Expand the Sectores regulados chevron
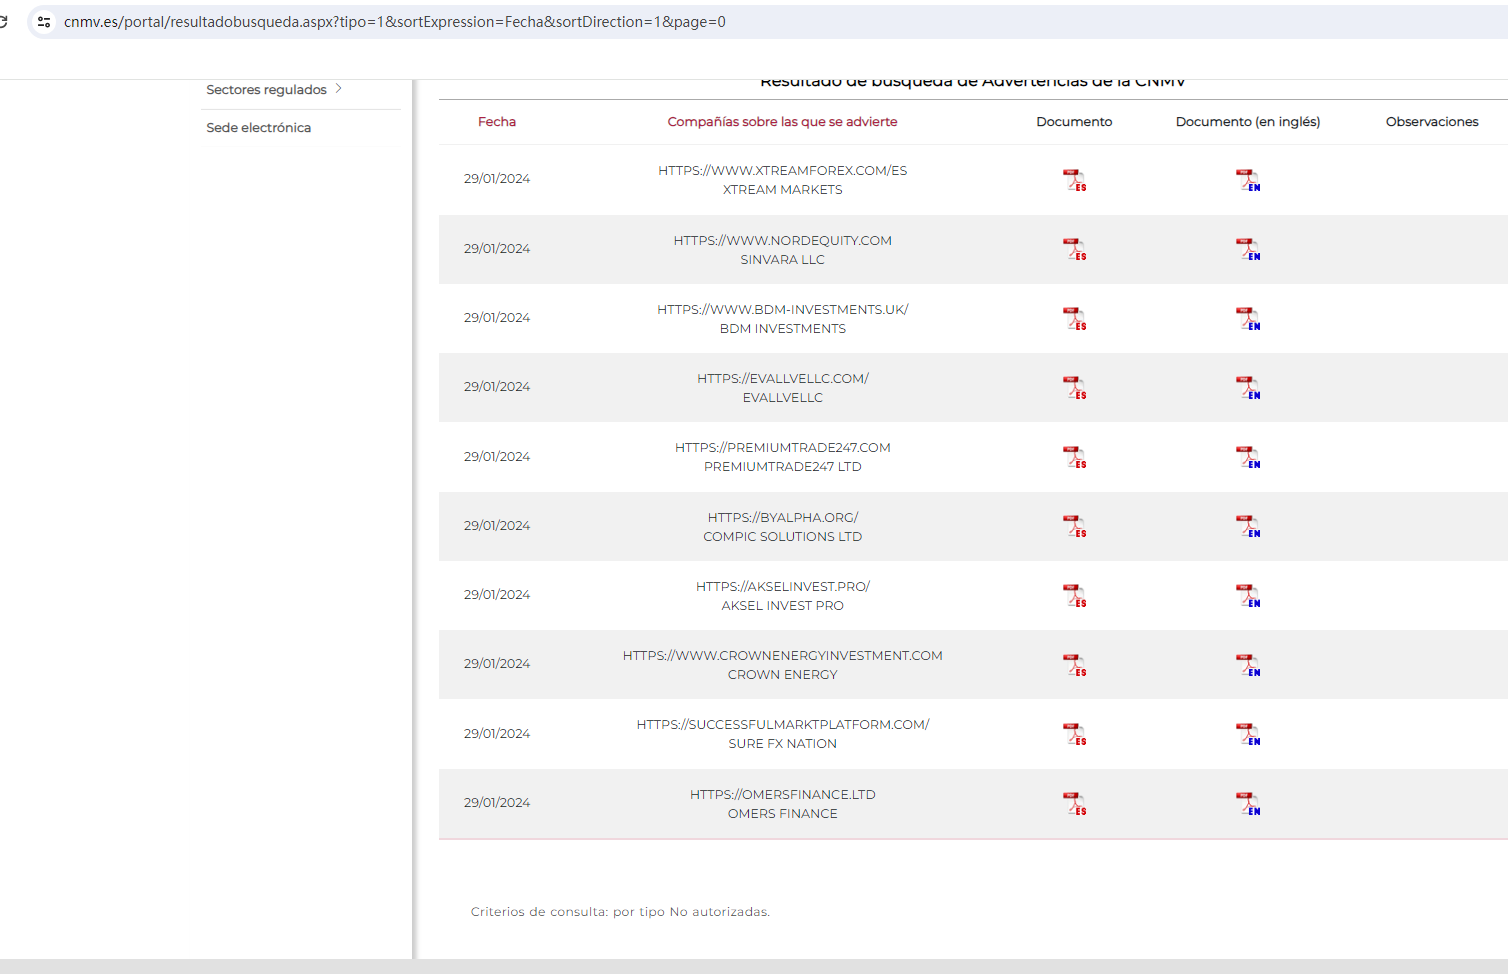Image resolution: width=1508 pixels, height=974 pixels. [x=339, y=89]
